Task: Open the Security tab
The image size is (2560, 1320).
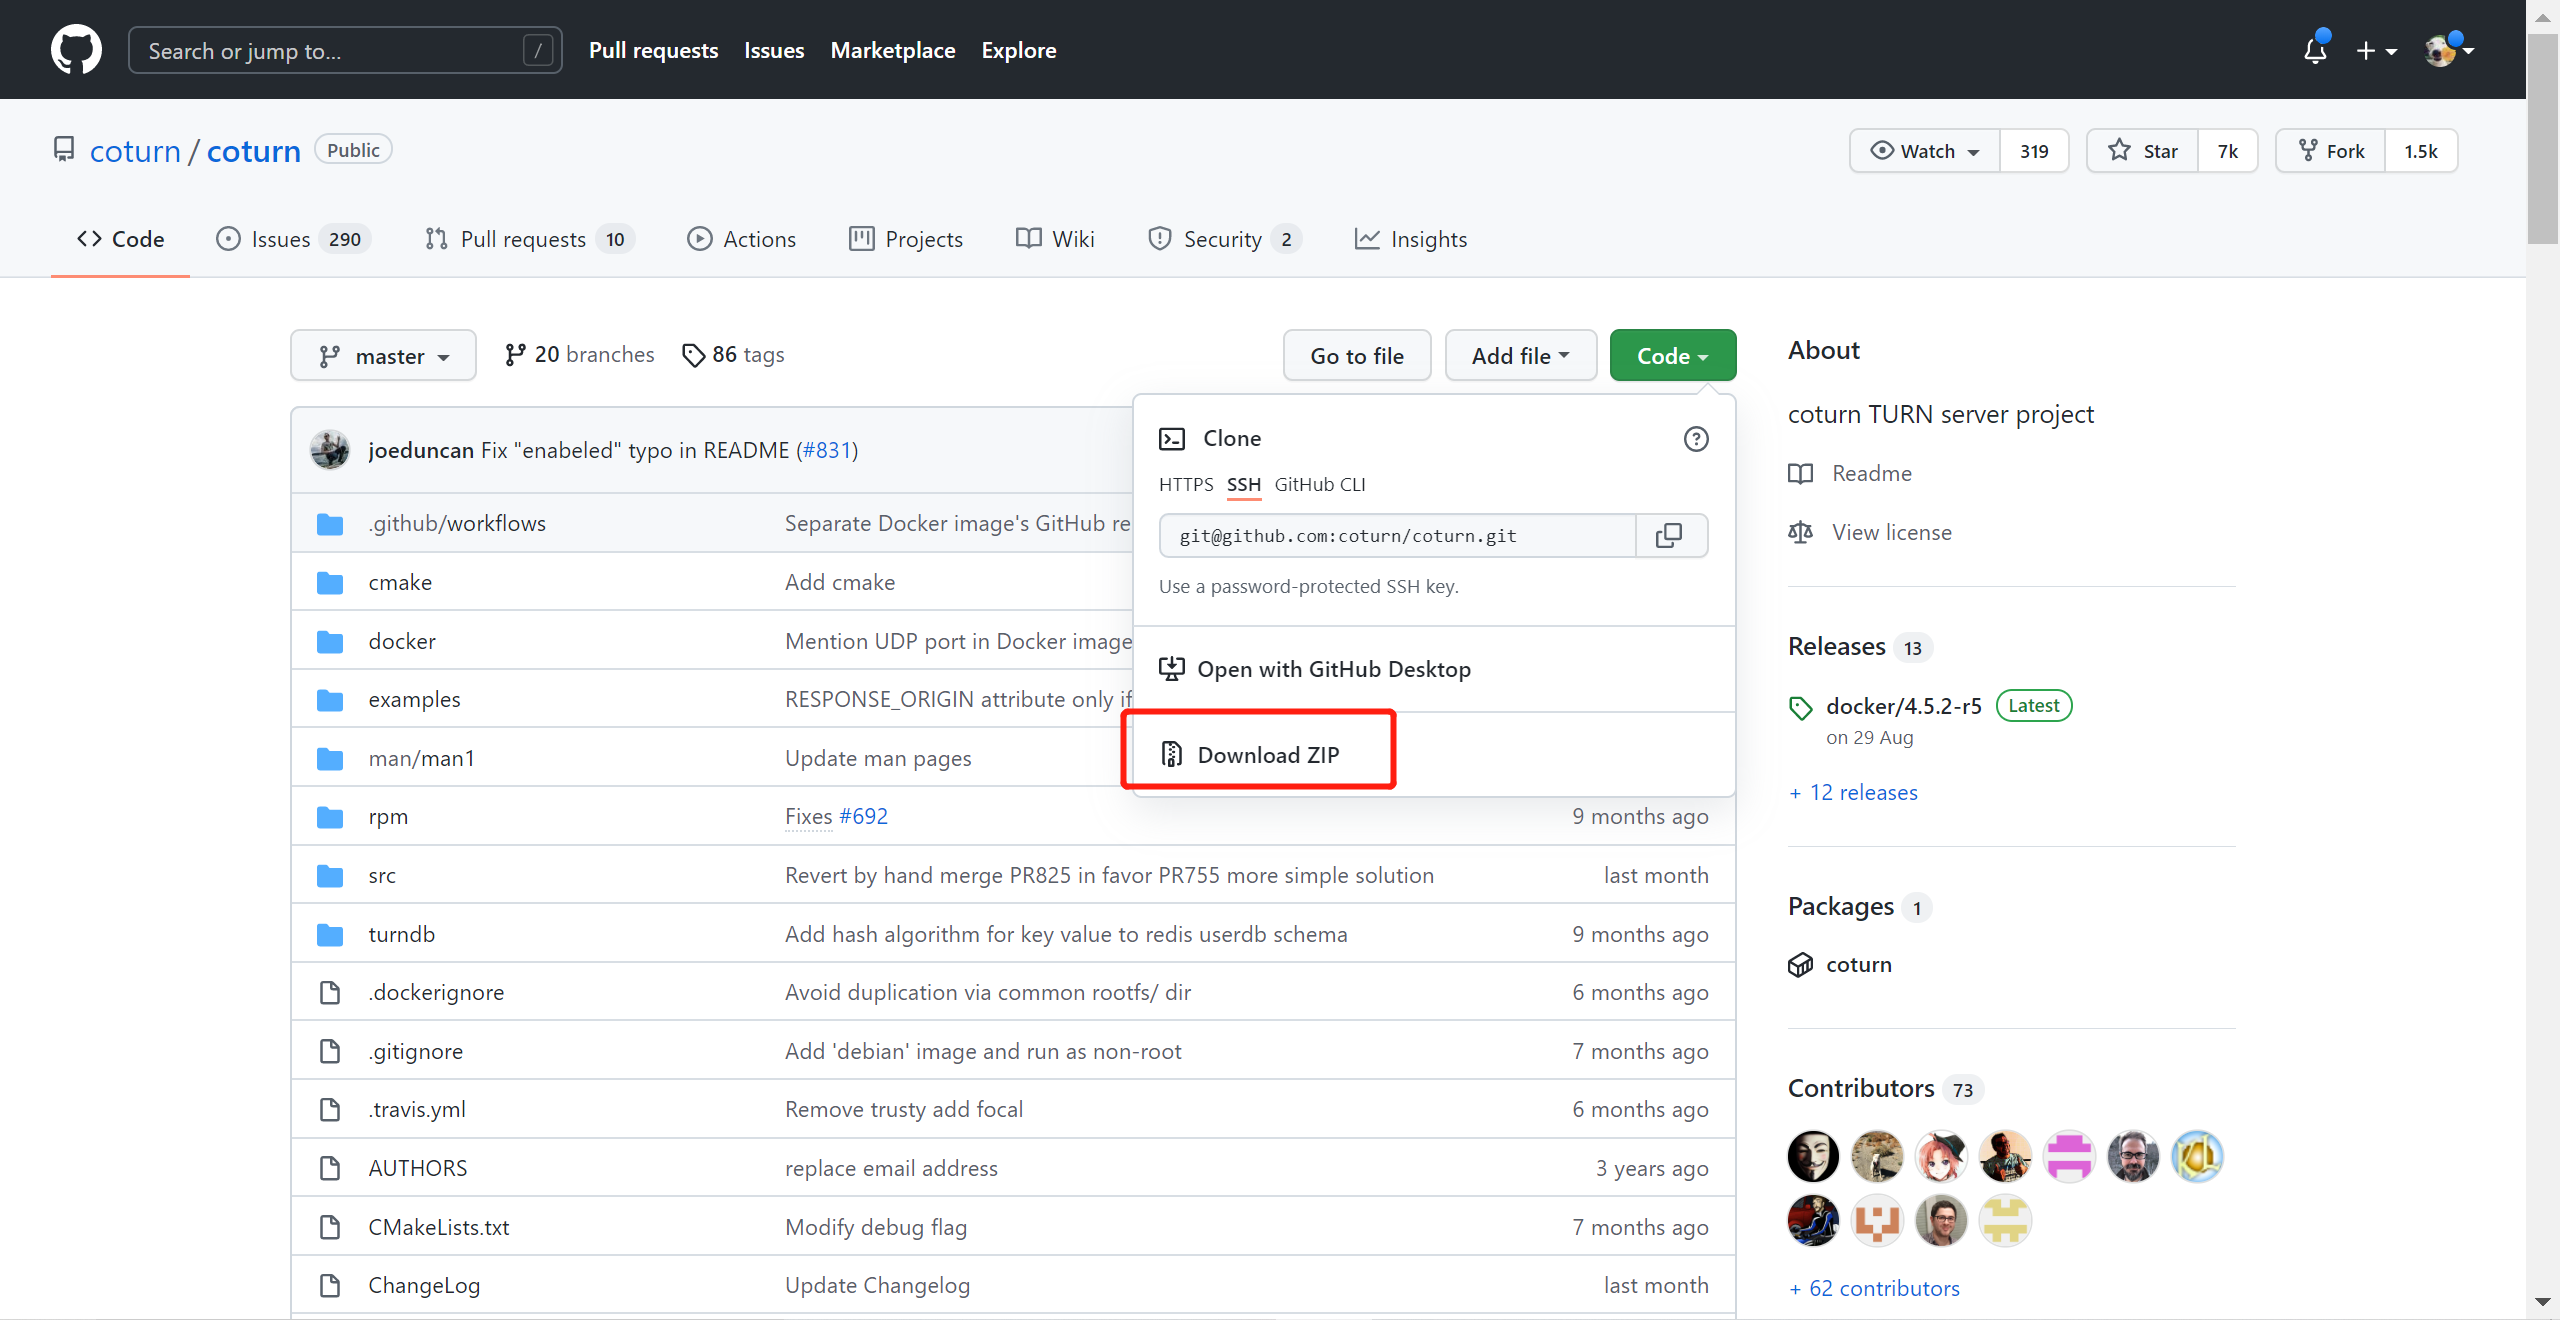Action: (1222, 240)
